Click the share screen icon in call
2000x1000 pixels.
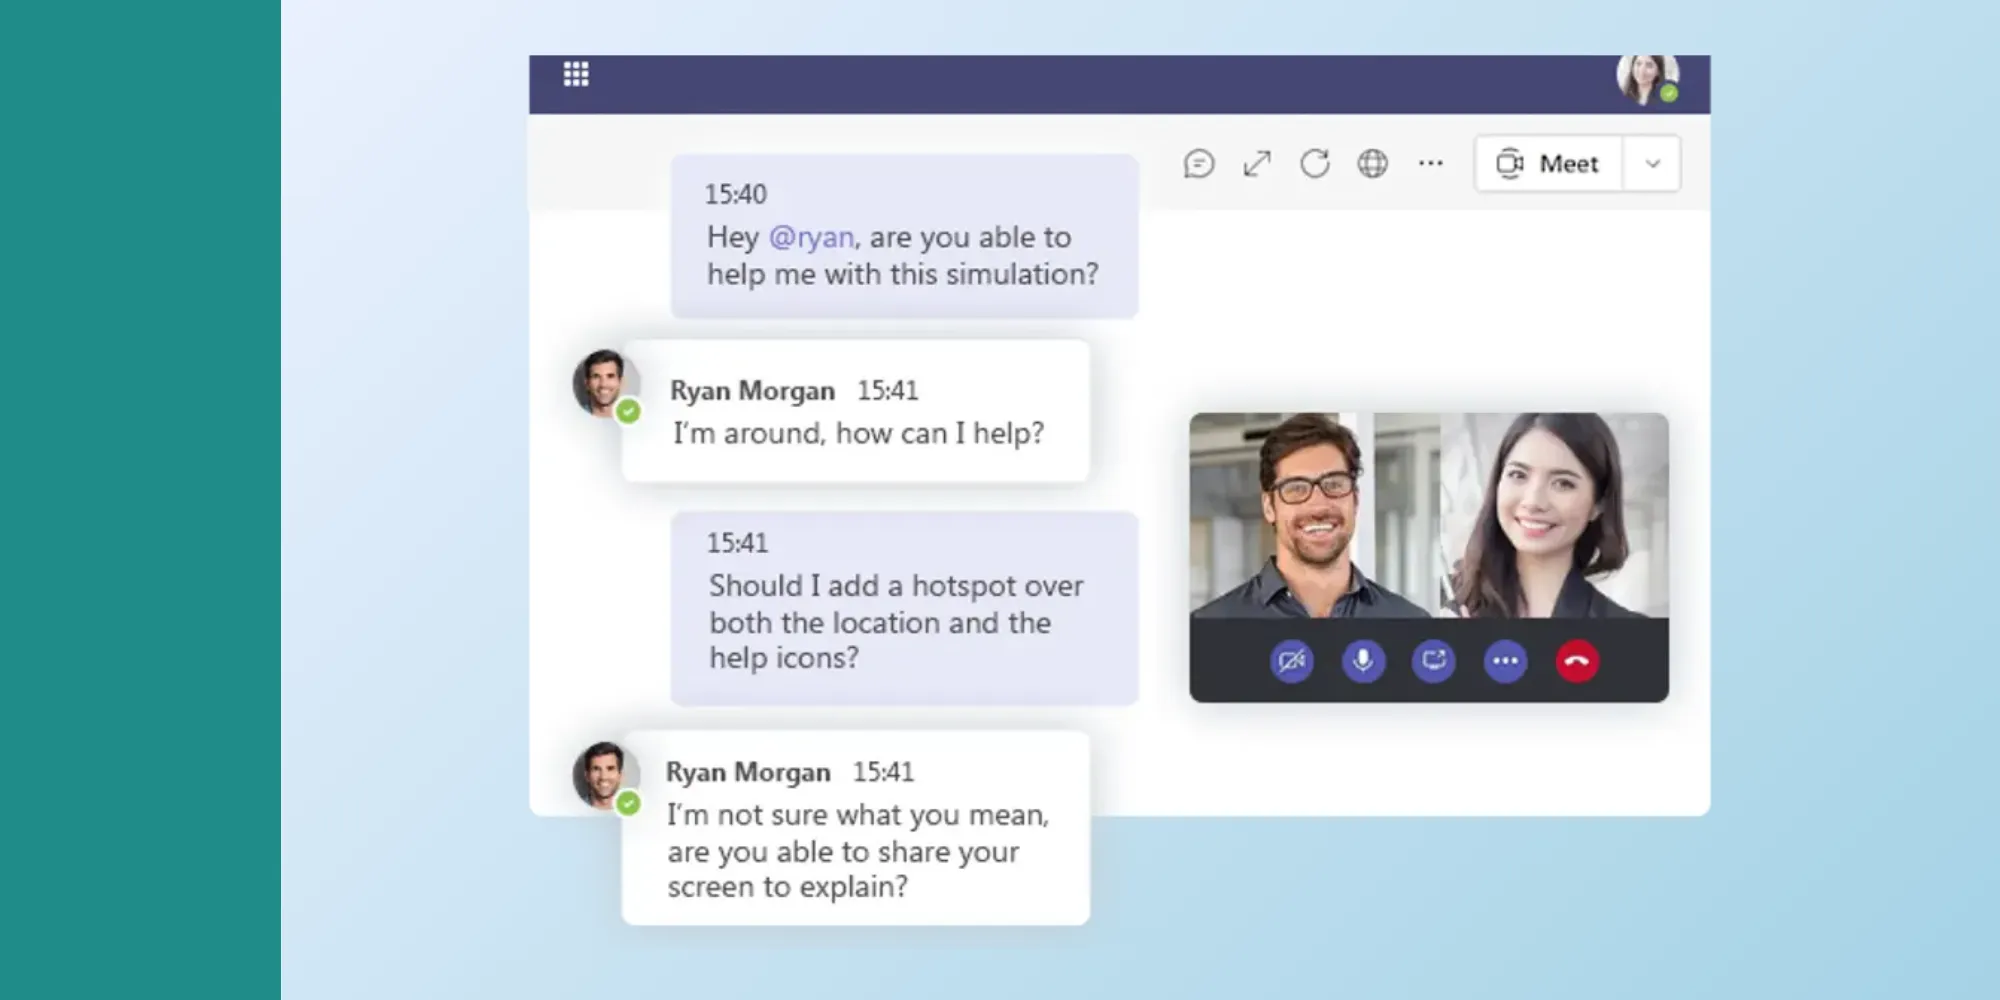click(1434, 661)
